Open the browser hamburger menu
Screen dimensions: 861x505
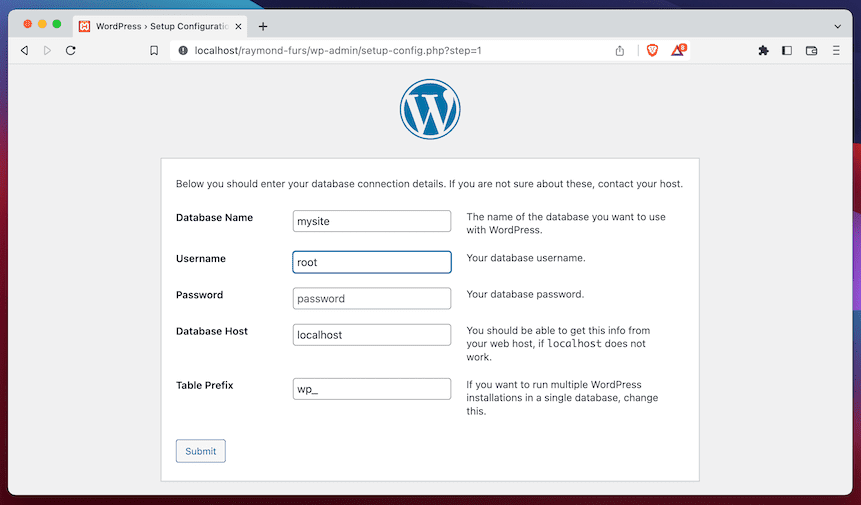[836, 50]
